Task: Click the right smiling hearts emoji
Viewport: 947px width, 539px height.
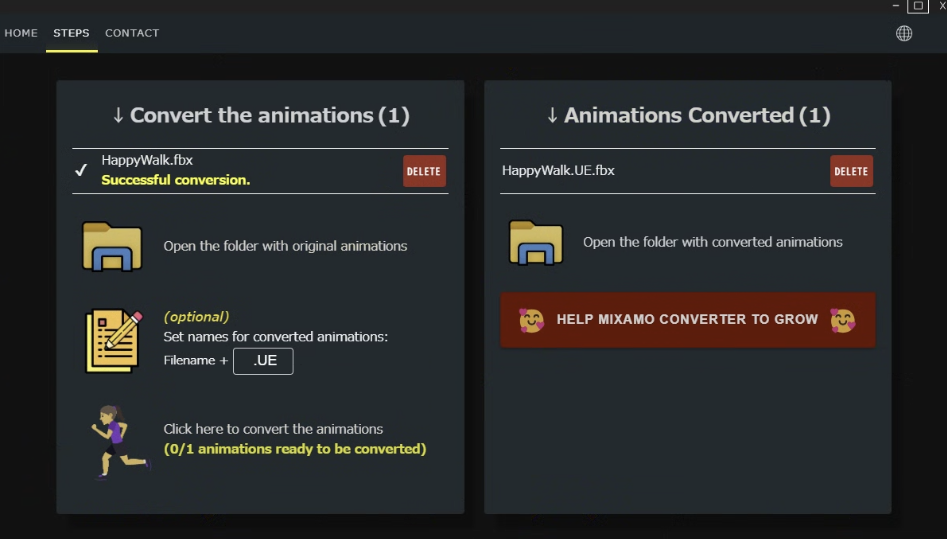Action: tap(843, 320)
